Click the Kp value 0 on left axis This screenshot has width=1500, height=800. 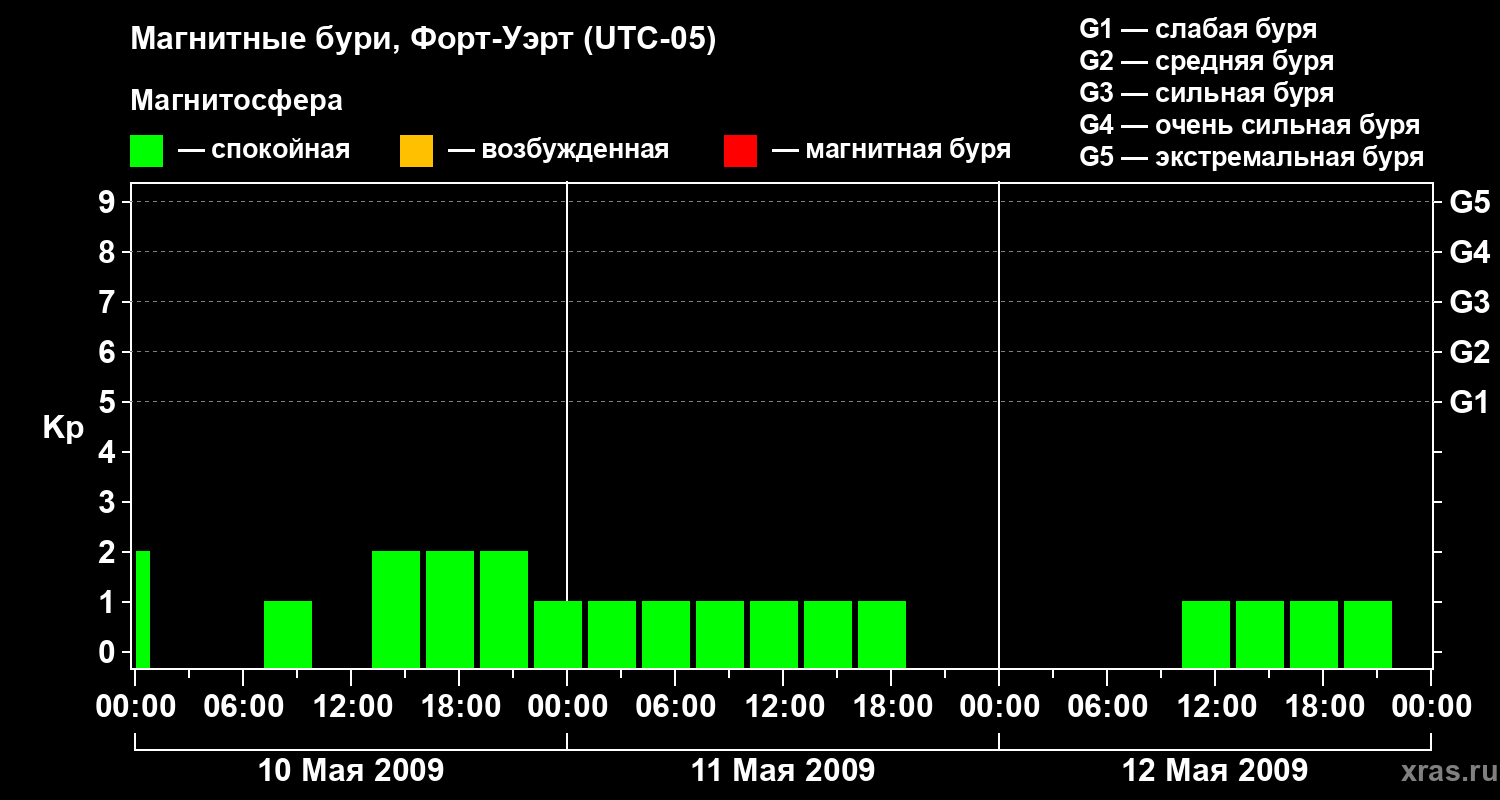point(108,652)
